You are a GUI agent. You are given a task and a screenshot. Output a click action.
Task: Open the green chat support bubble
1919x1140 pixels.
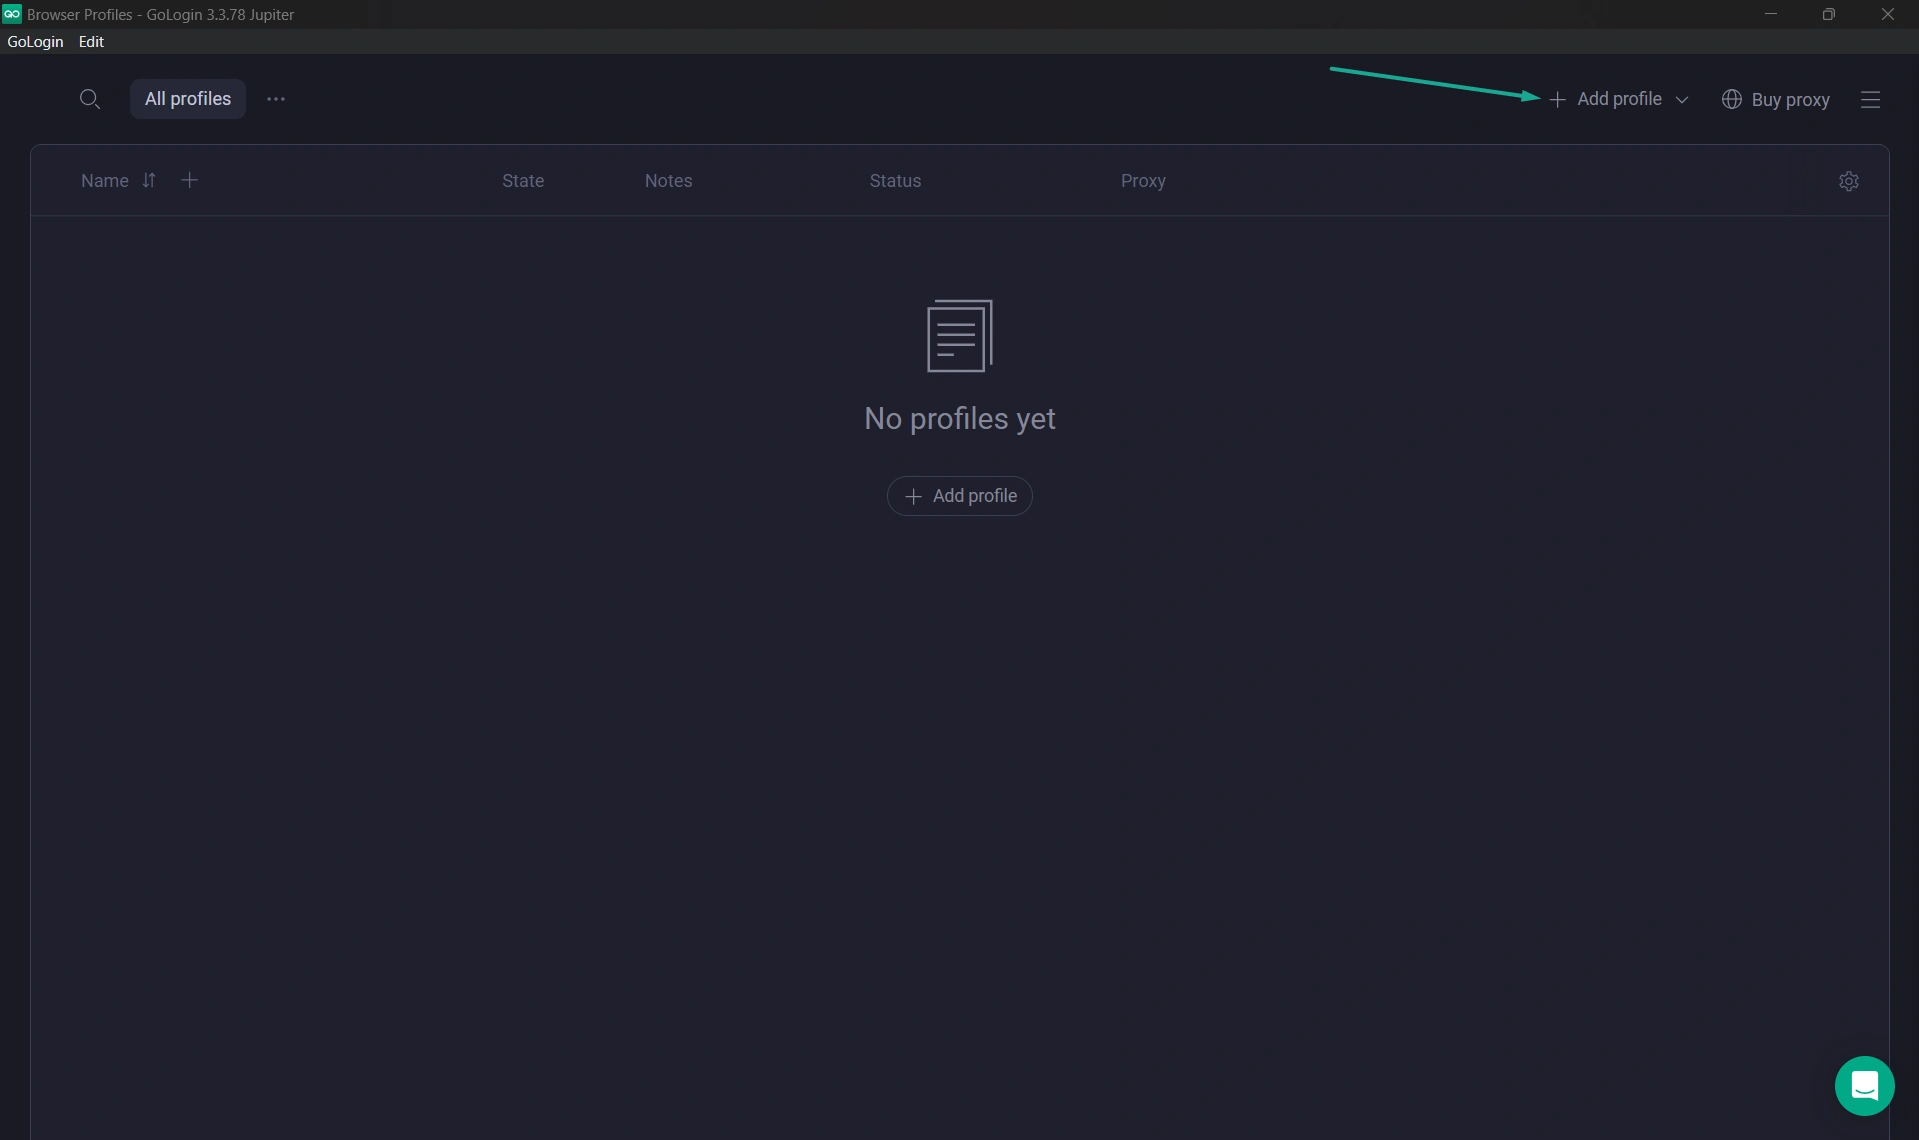point(1864,1085)
